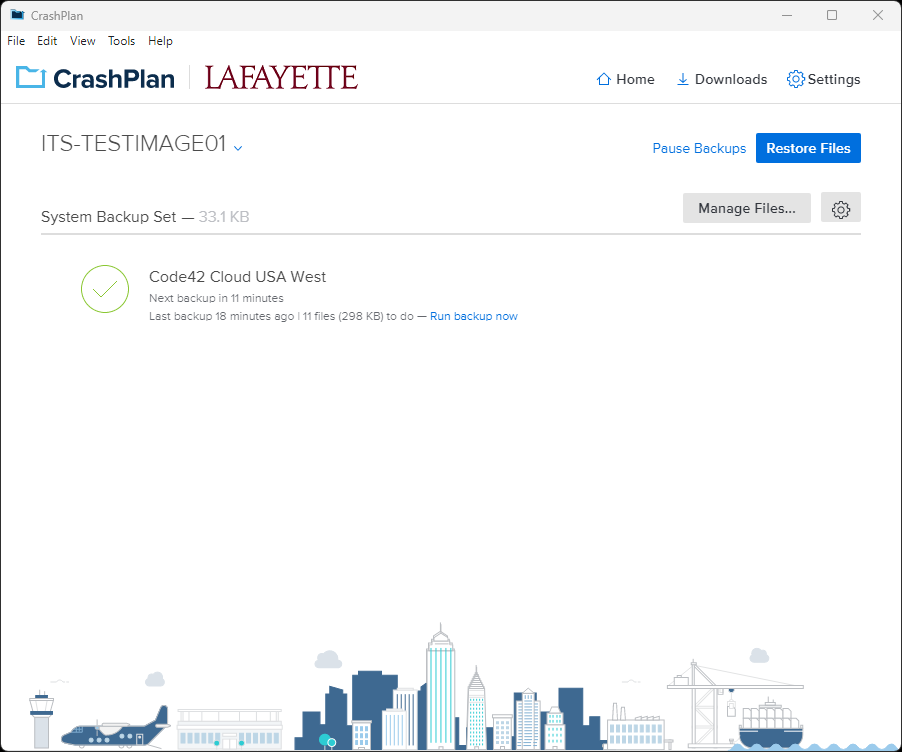Open the File menu
Screen dimensions: 902x752
[16, 41]
